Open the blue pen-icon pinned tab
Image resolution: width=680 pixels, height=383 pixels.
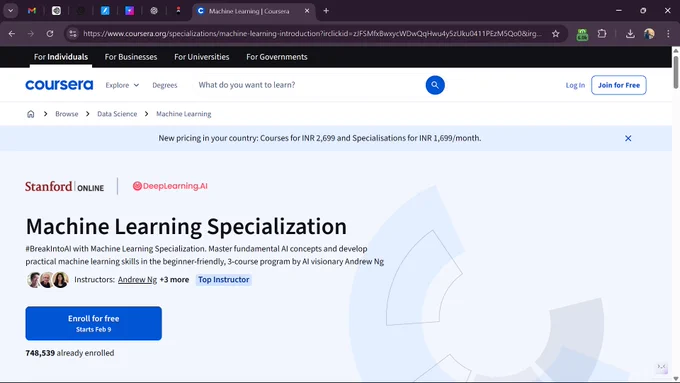click(x=105, y=11)
